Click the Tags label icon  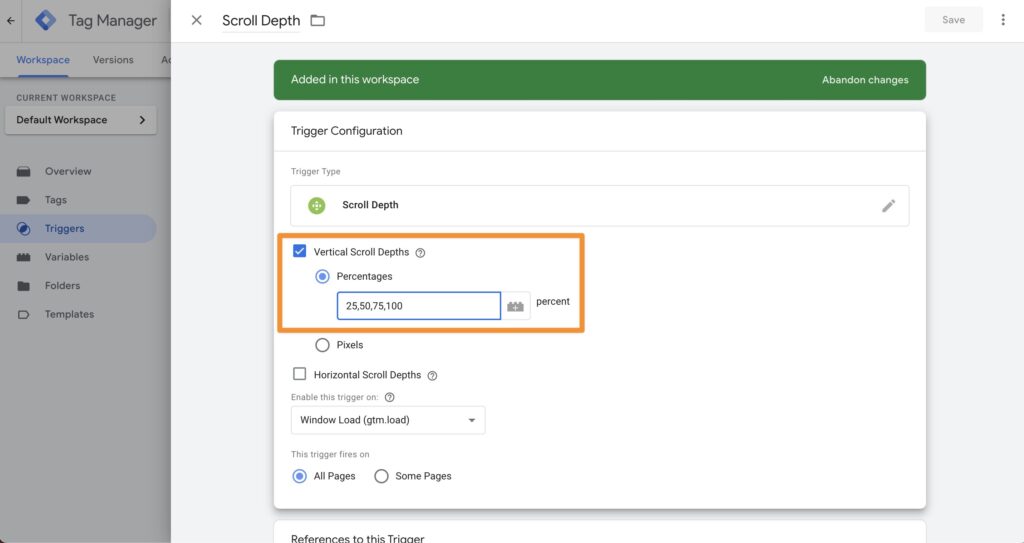pyautogui.click(x=24, y=200)
